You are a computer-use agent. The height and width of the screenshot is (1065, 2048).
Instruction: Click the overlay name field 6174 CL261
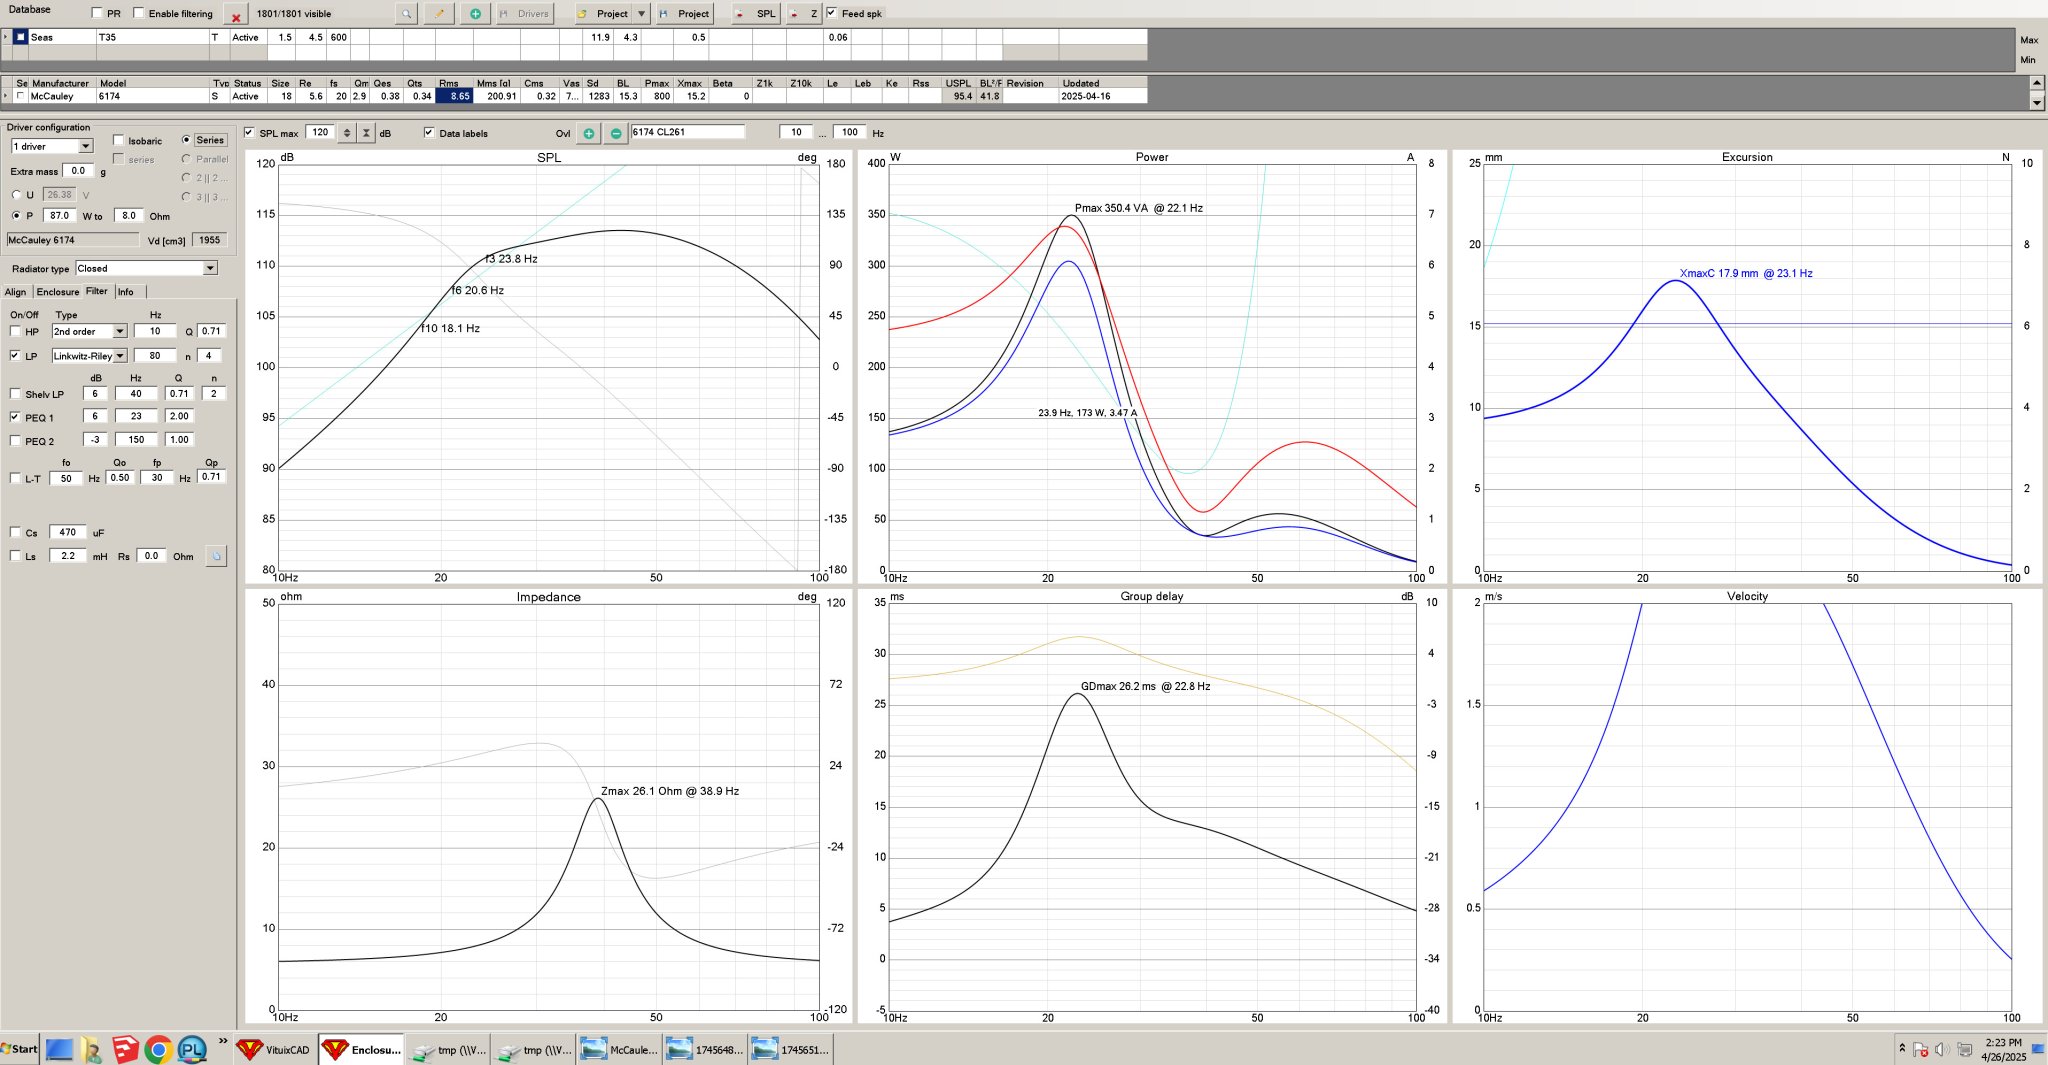pyautogui.click(x=688, y=132)
